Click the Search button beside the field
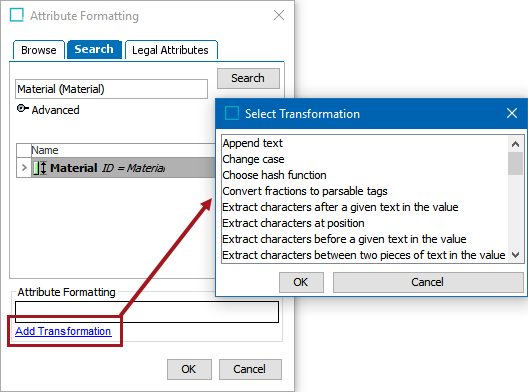 (x=248, y=78)
